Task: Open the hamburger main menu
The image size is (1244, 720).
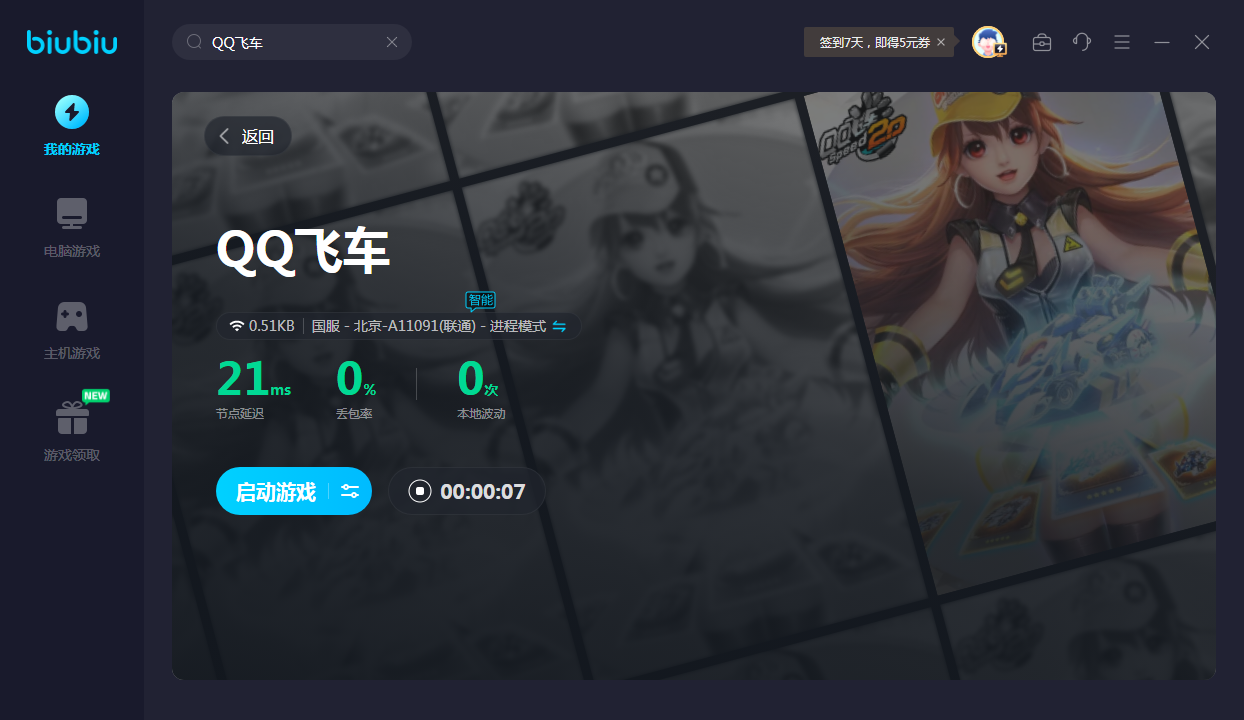Action: 1122,42
